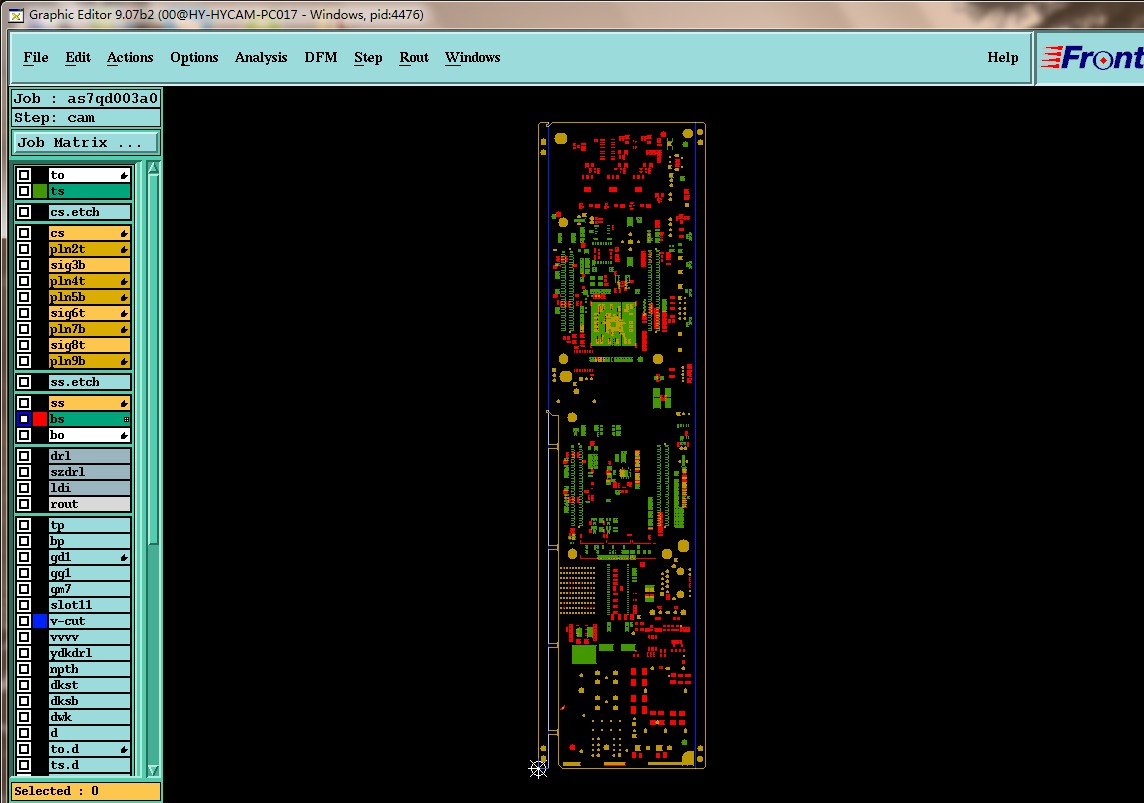Click the Job Matrix button
Image resolution: width=1144 pixels, height=803 pixels.
85,143
